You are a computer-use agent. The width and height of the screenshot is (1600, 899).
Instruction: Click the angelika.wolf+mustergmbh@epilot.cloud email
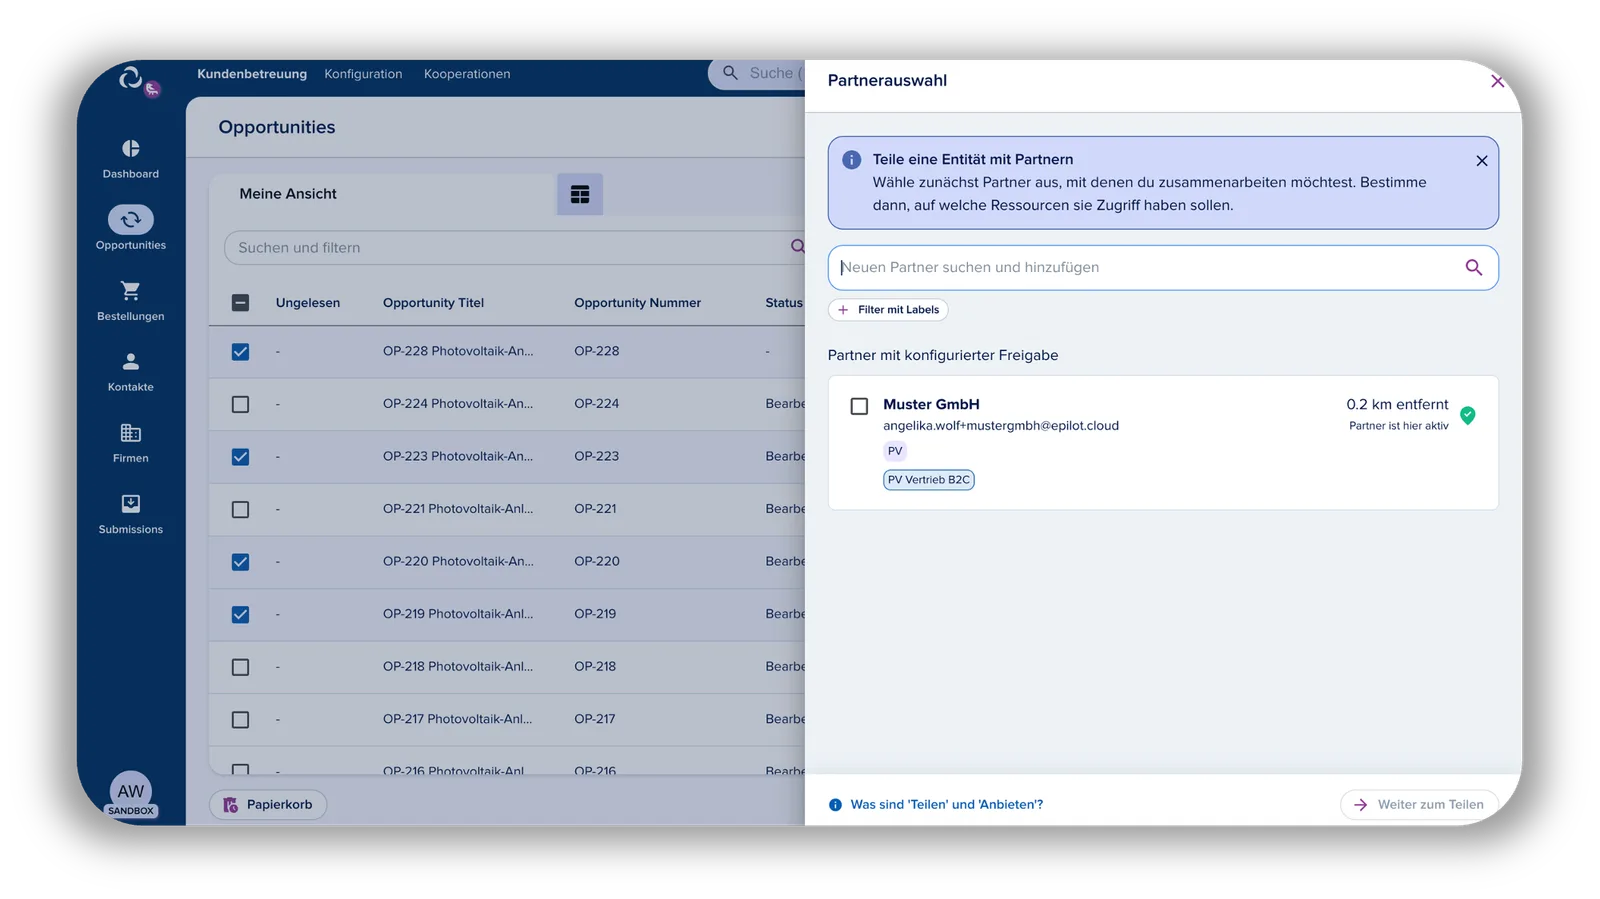point(1001,426)
